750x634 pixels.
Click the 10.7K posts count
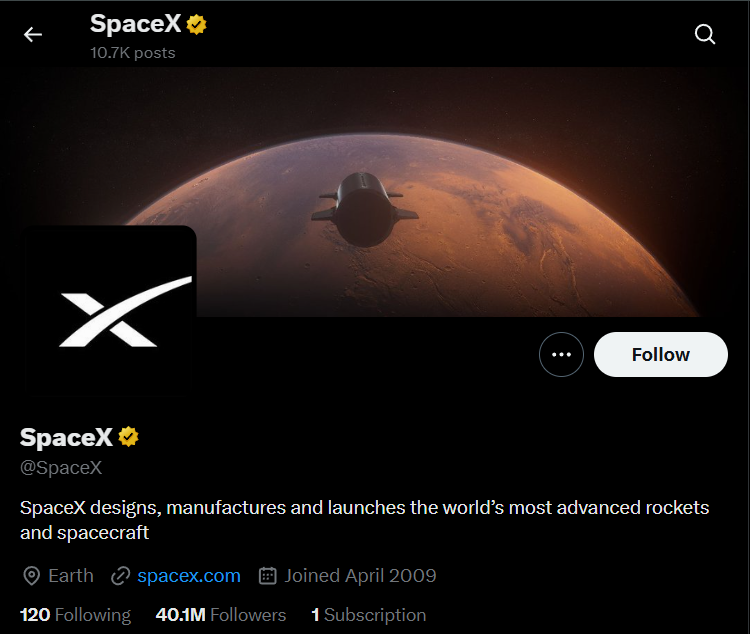click(x=132, y=52)
